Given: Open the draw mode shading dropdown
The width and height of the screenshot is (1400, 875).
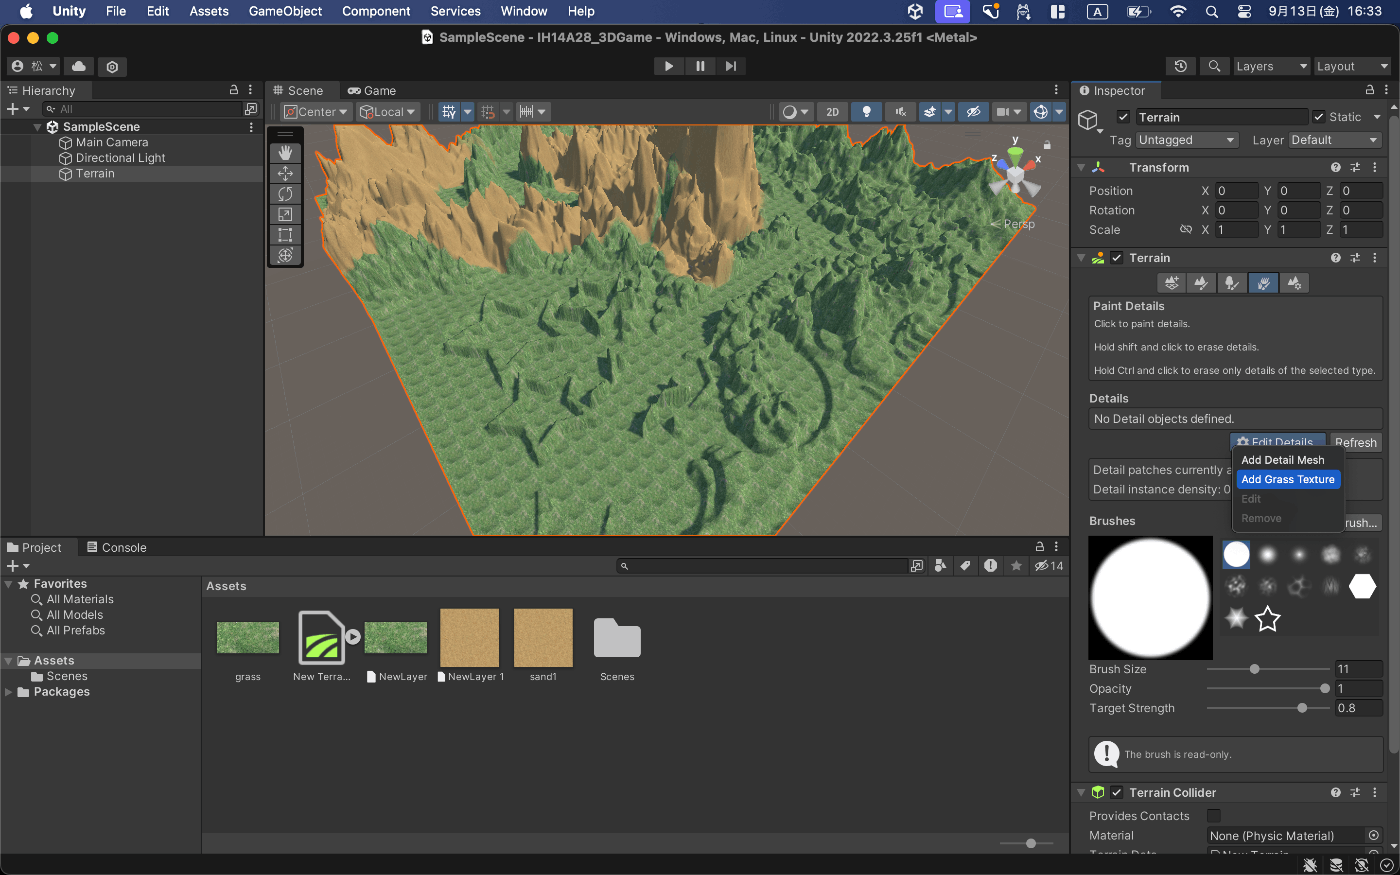Looking at the screenshot, I should point(796,112).
